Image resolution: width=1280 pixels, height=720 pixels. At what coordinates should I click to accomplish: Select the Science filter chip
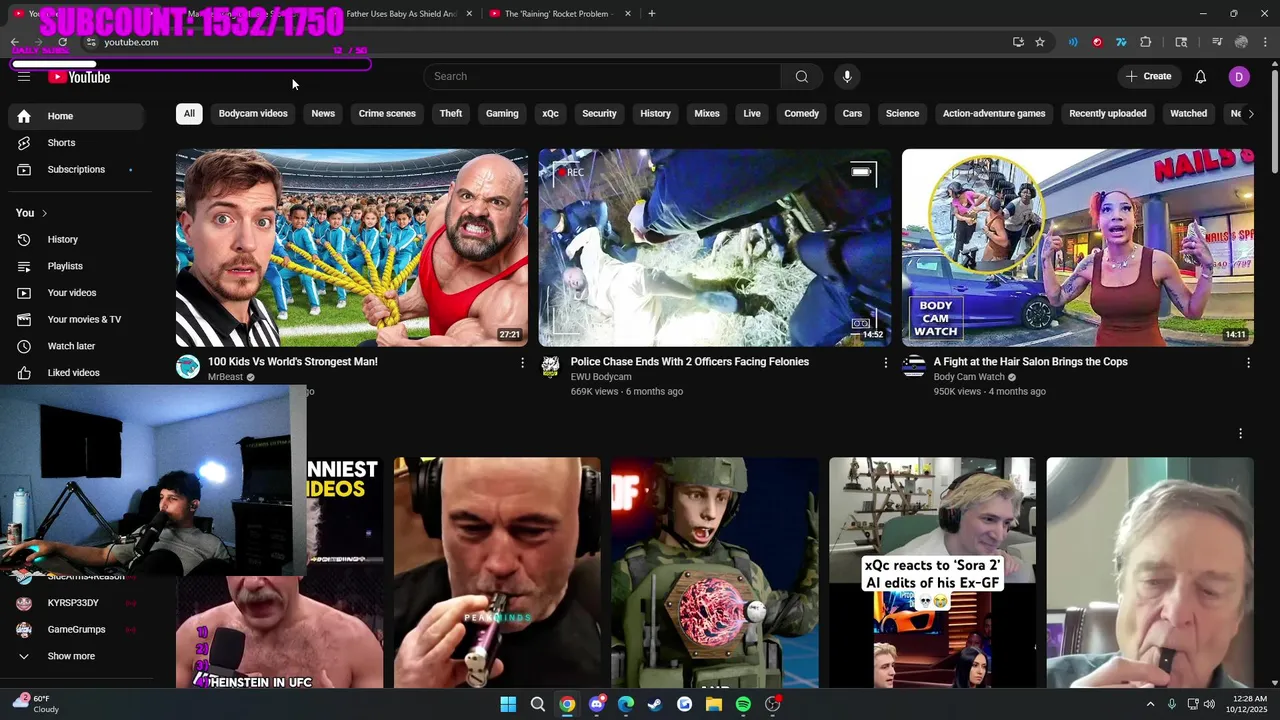point(902,114)
